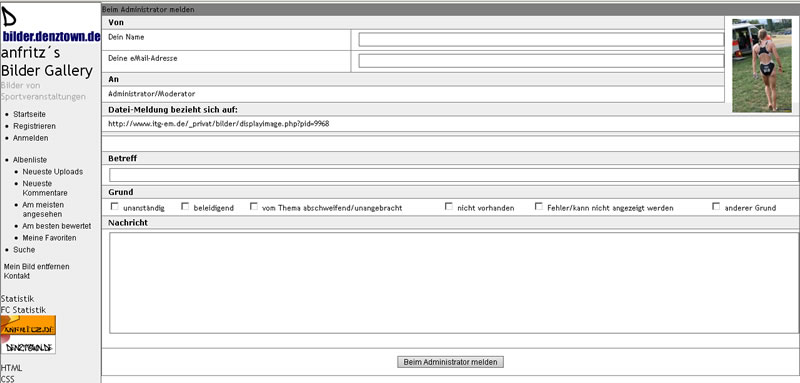Screen dimensions: 800x383
Task: Tick 'vom Thema abschweifend/unangebracht' checkbox
Action: 254,207
